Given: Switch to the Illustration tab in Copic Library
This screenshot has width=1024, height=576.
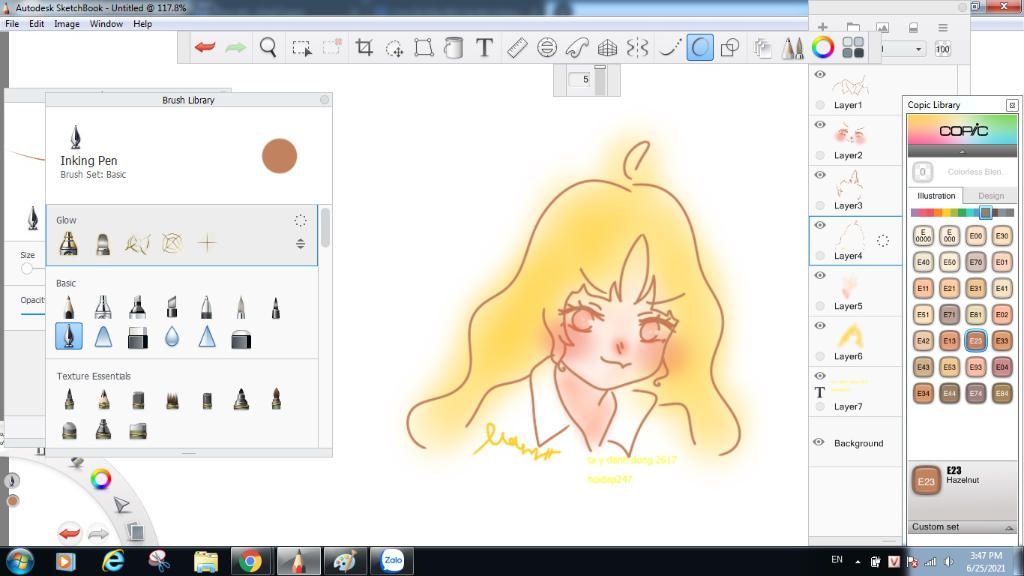Looking at the screenshot, I should pyautogui.click(x=936, y=195).
